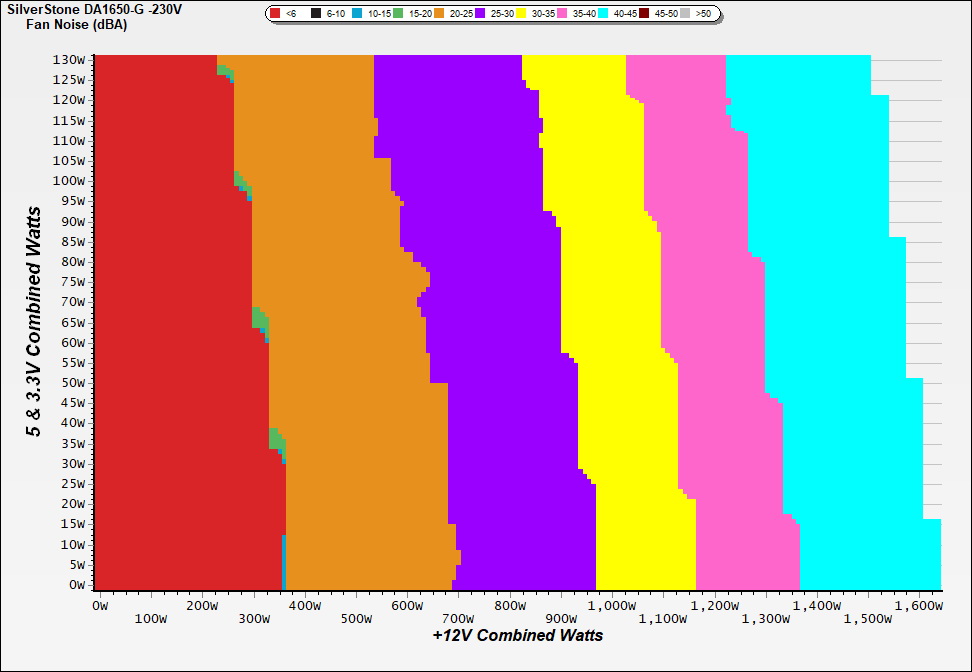Click the +12V Combined Watts axis title
This screenshot has width=972, height=672.
coord(518,635)
